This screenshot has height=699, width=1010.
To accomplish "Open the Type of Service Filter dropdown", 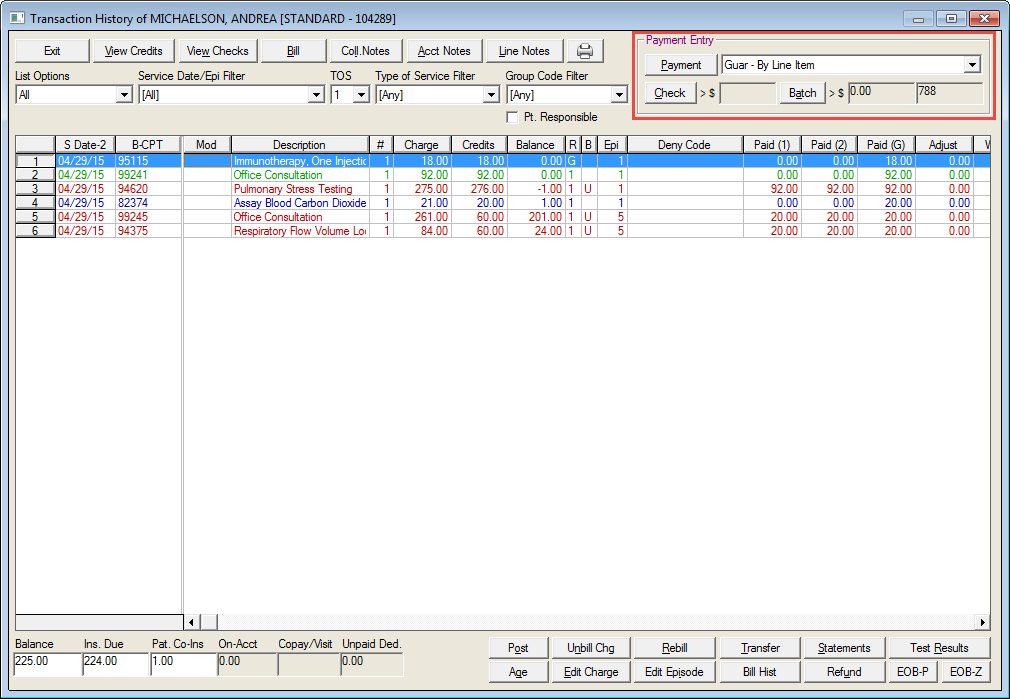I will [490, 95].
